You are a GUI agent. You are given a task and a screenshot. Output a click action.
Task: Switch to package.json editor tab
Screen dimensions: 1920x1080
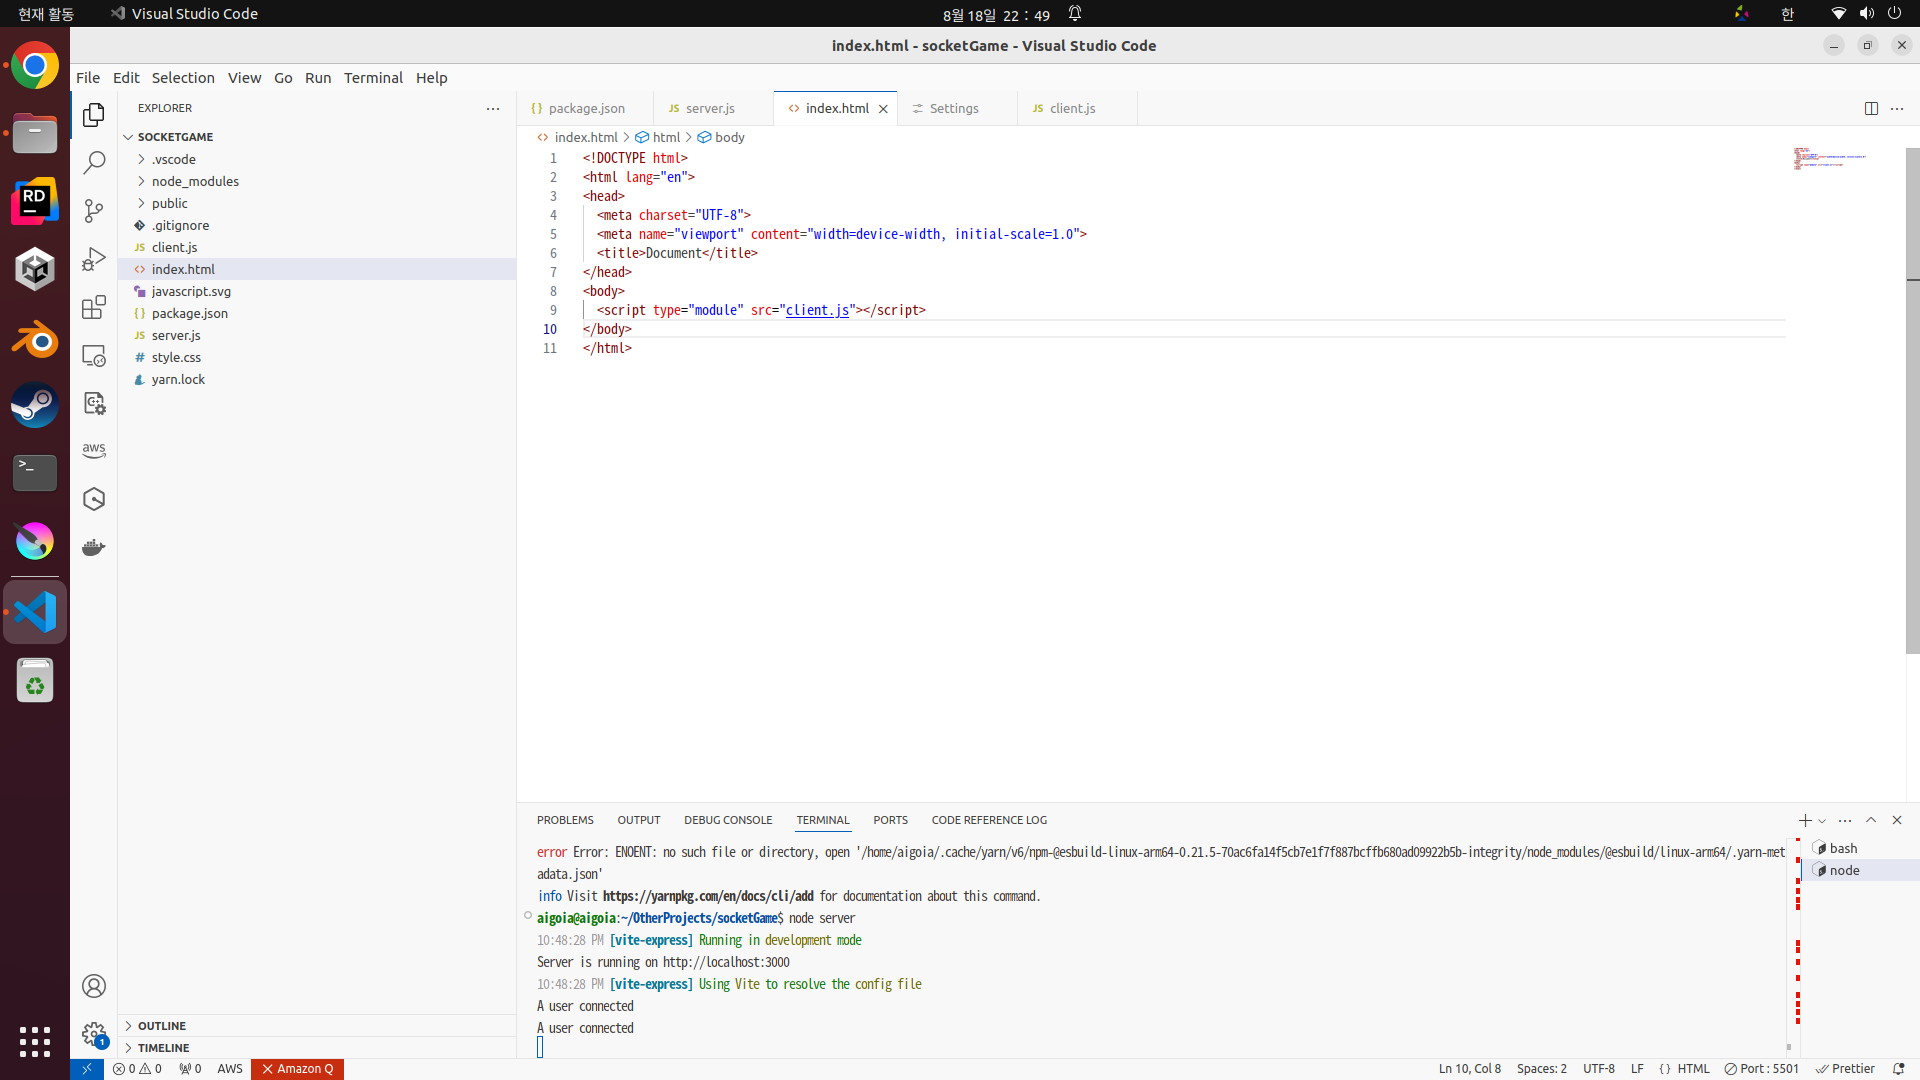(586, 108)
